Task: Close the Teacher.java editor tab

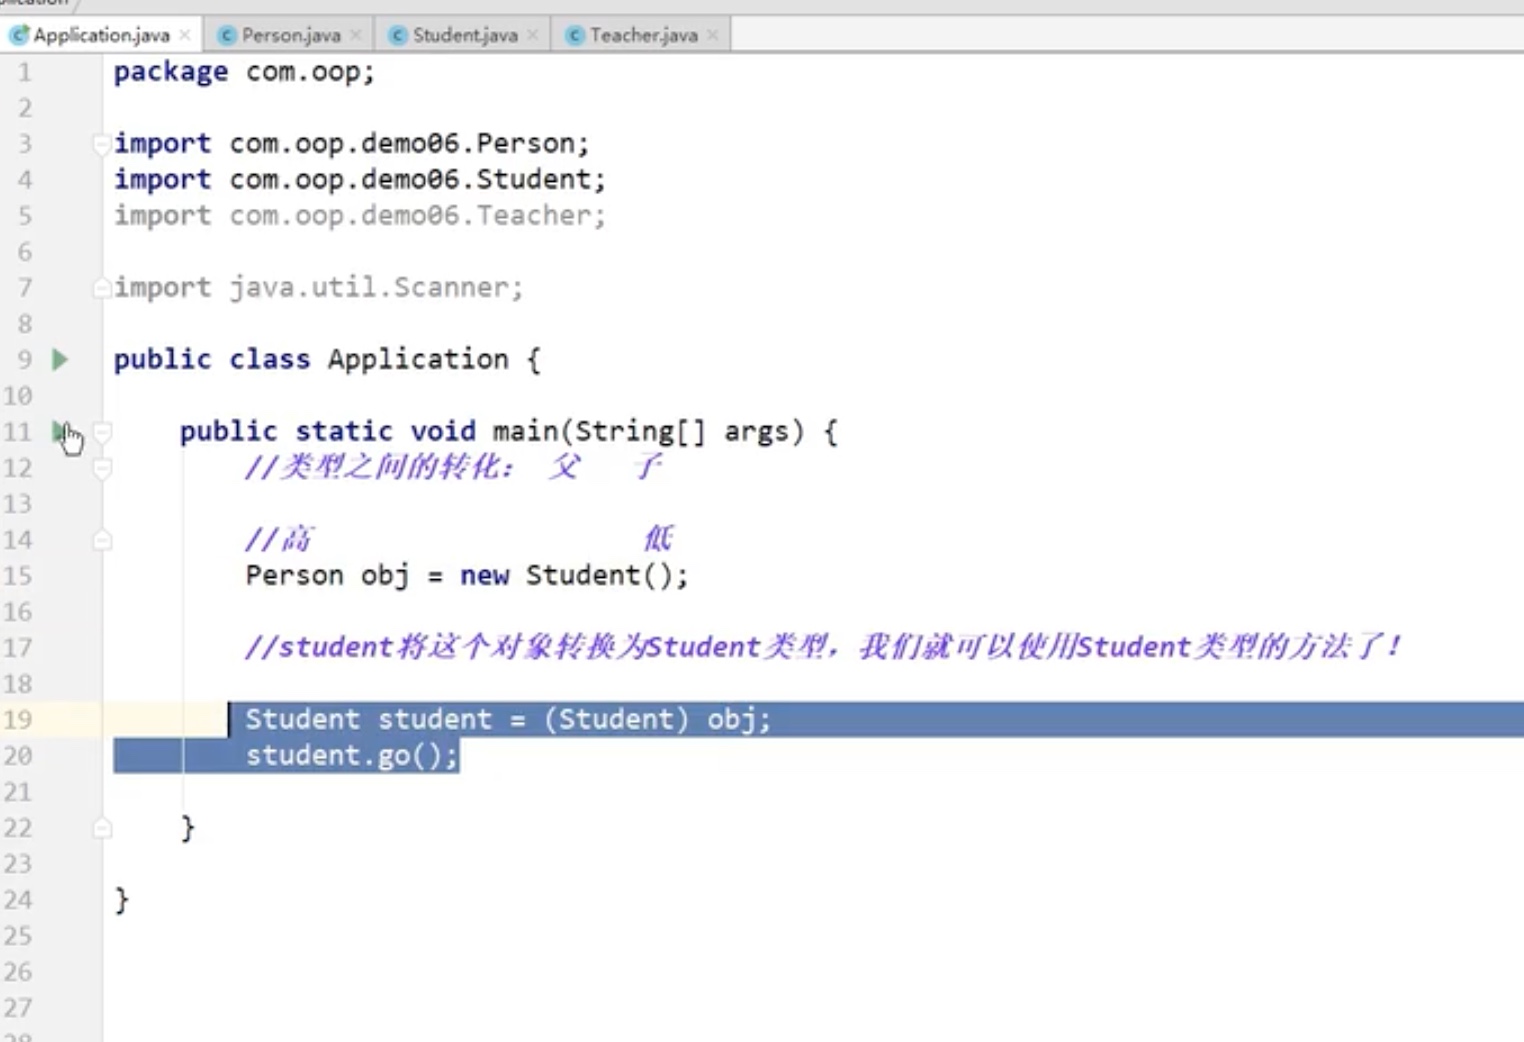Action: [712, 35]
